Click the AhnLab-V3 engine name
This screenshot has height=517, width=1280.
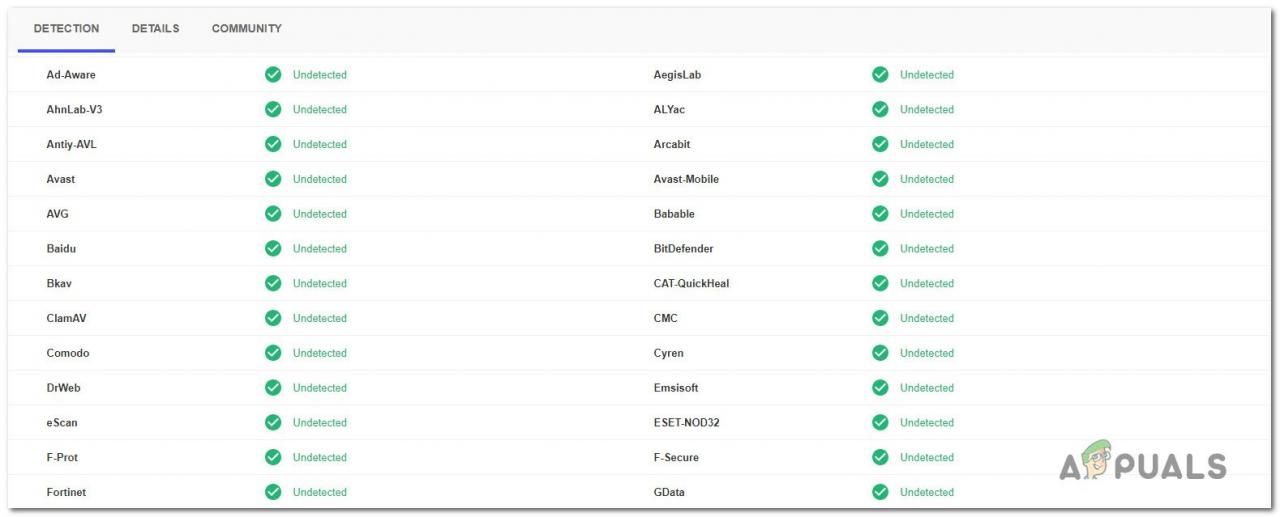(x=74, y=110)
